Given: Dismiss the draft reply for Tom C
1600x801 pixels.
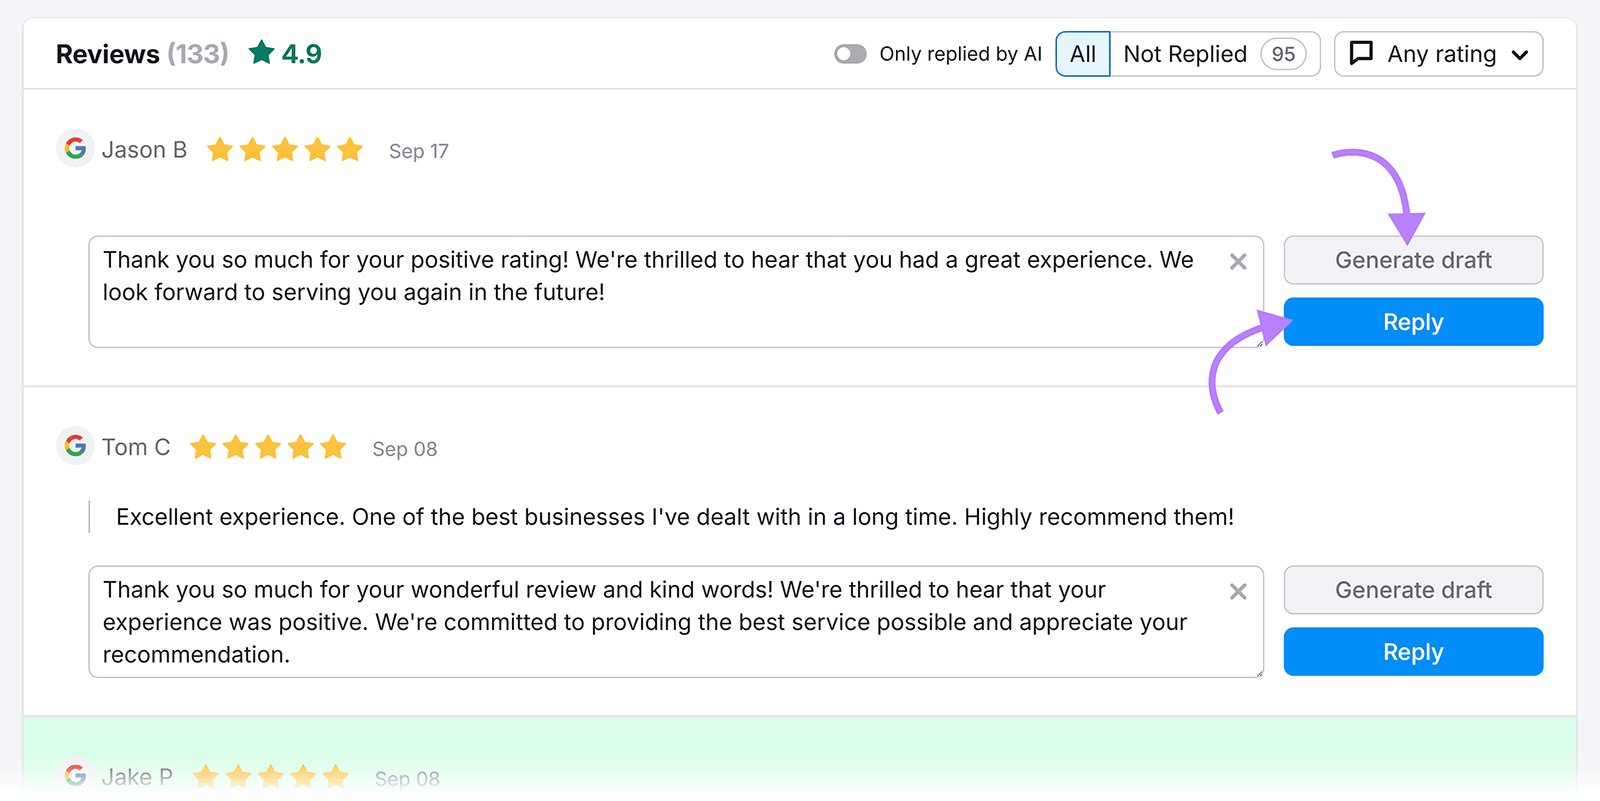Looking at the screenshot, I should click(x=1238, y=591).
